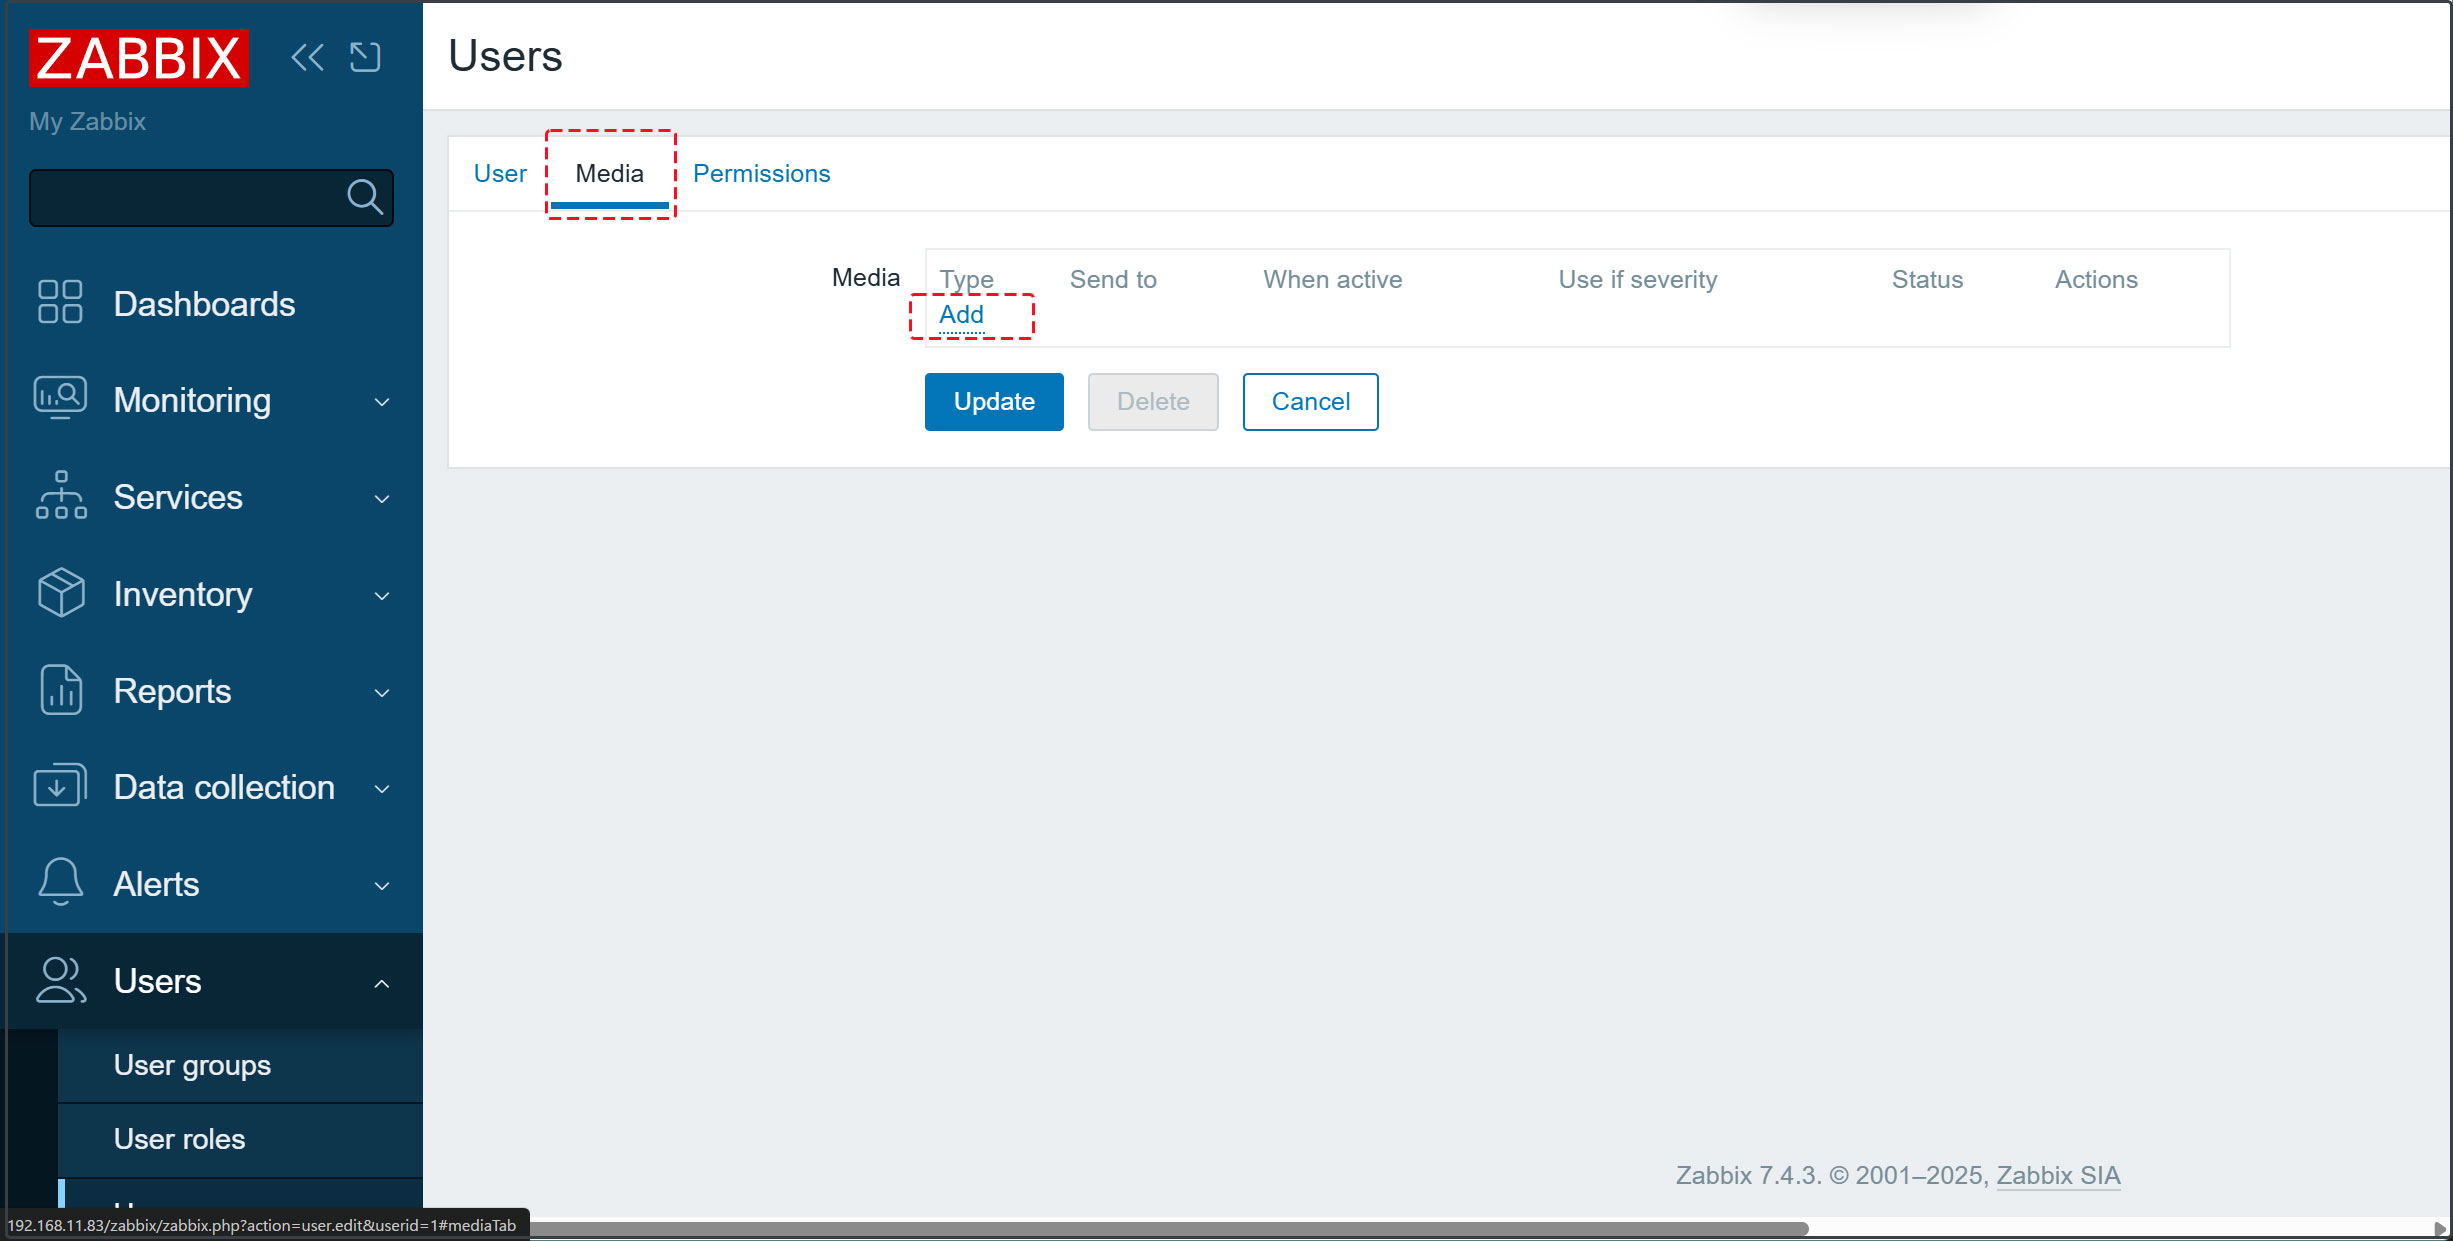The width and height of the screenshot is (2453, 1241).
Task: Expand the Monitoring menu chevron
Action: pos(381,402)
